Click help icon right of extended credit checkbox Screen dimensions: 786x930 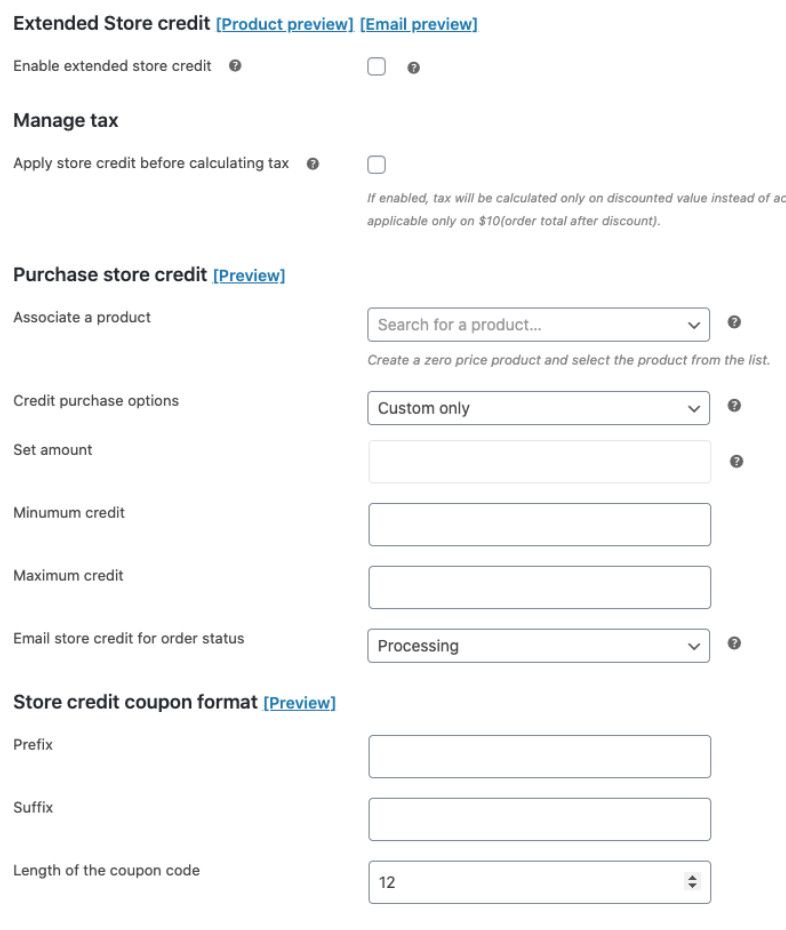click(x=414, y=68)
